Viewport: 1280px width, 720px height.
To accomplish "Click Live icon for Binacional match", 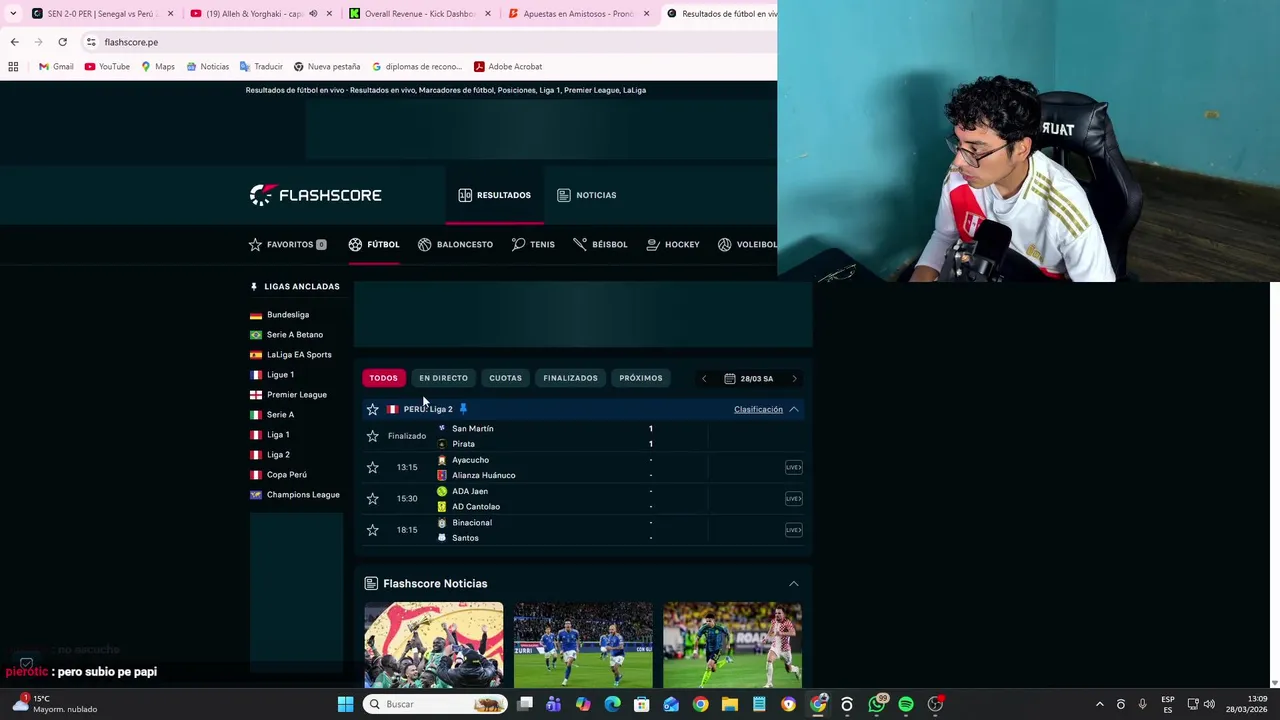I will click(x=794, y=530).
